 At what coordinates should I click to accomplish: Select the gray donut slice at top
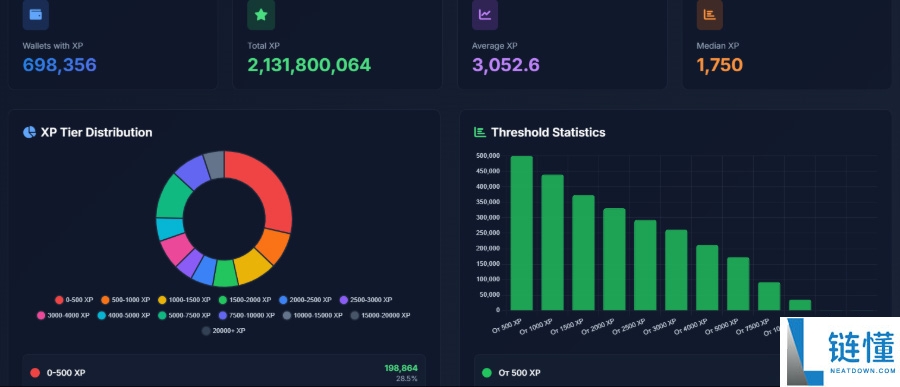215,164
